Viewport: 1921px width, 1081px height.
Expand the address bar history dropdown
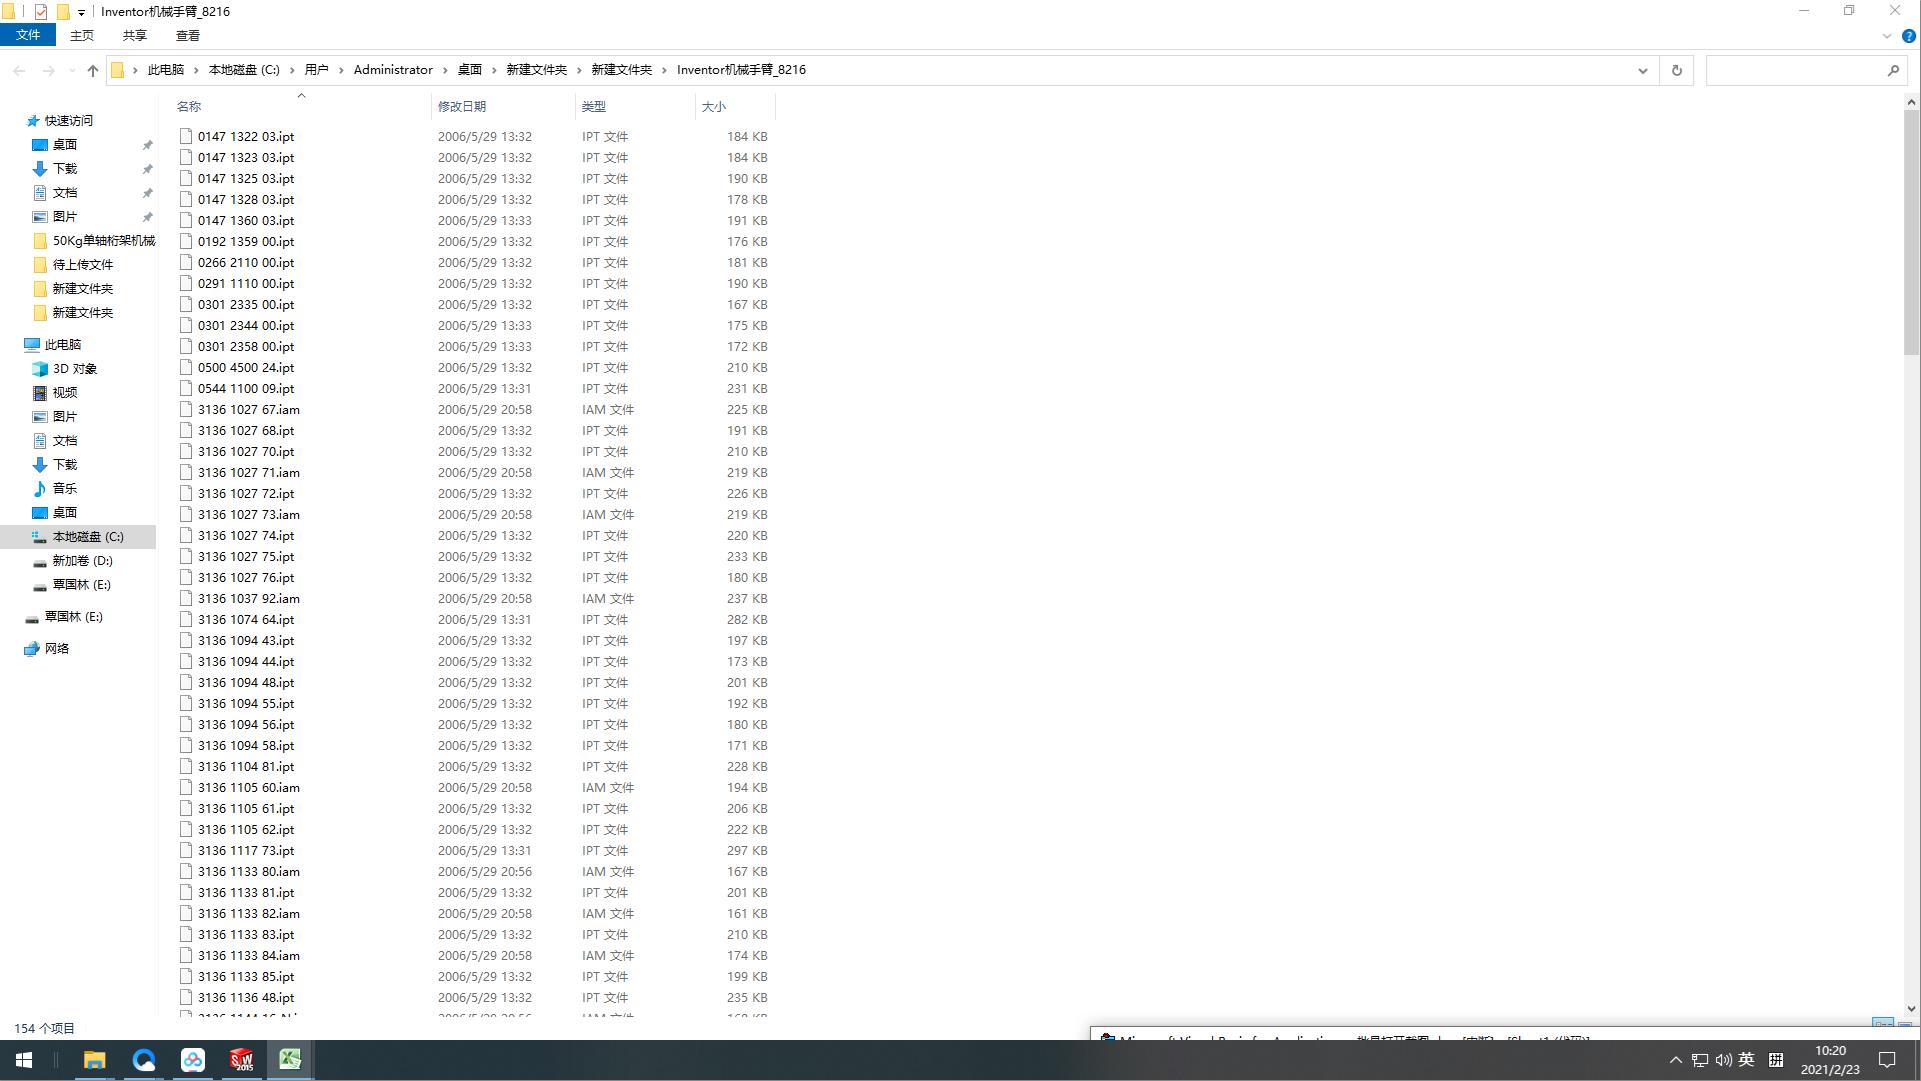(1642, 70)
